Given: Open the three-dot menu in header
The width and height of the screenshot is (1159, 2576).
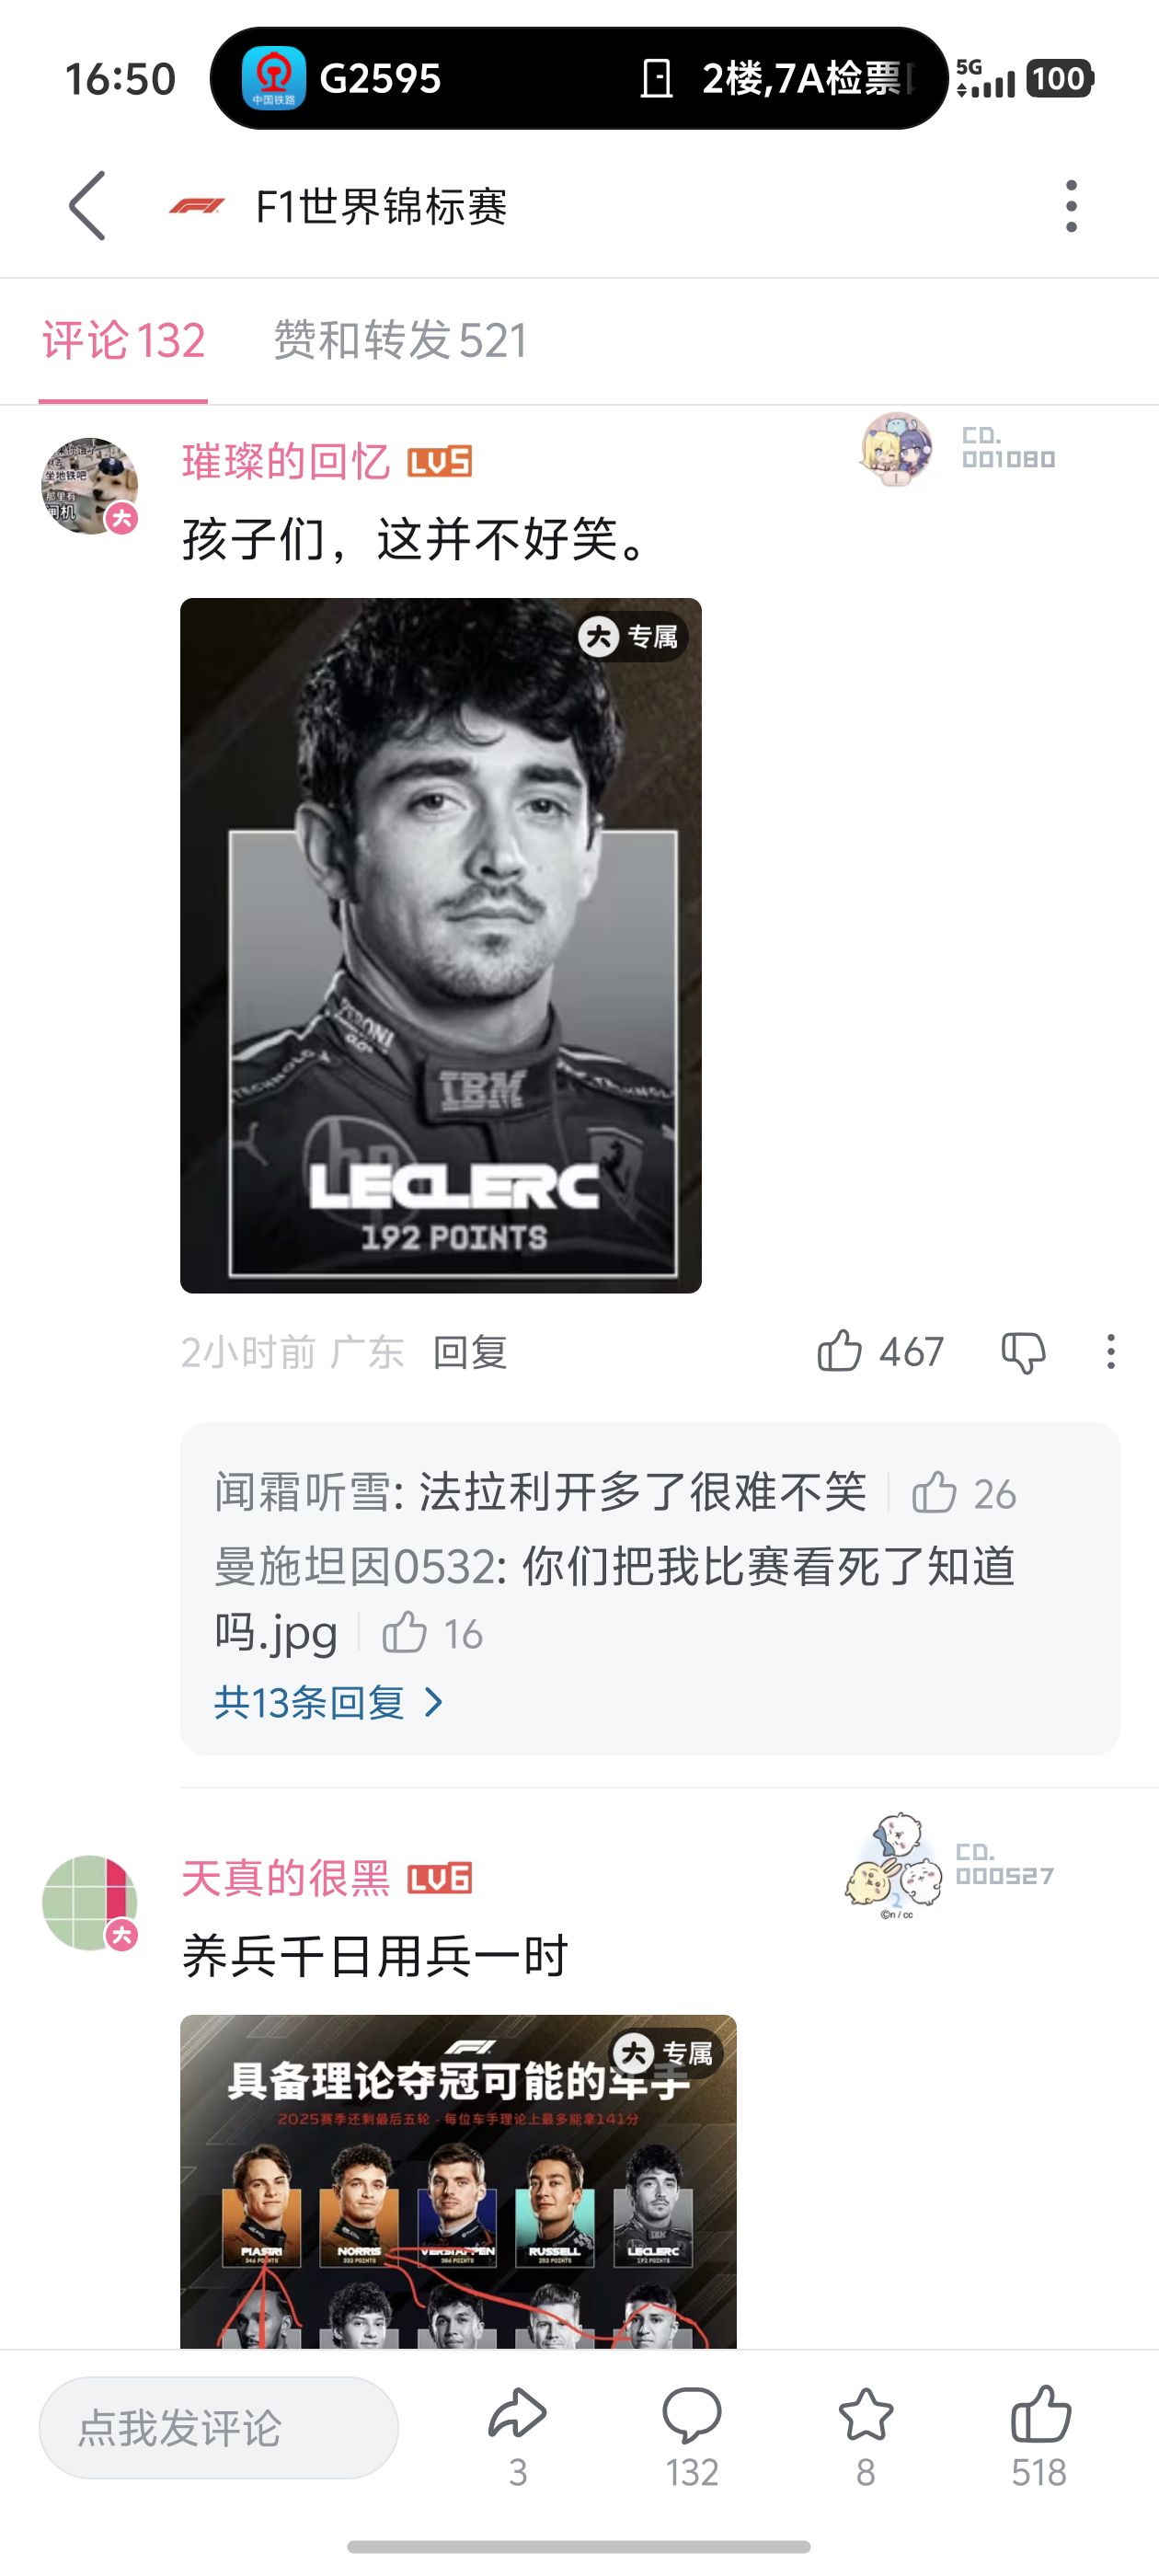Looking at the screenshot, I should pos(1071,206).
